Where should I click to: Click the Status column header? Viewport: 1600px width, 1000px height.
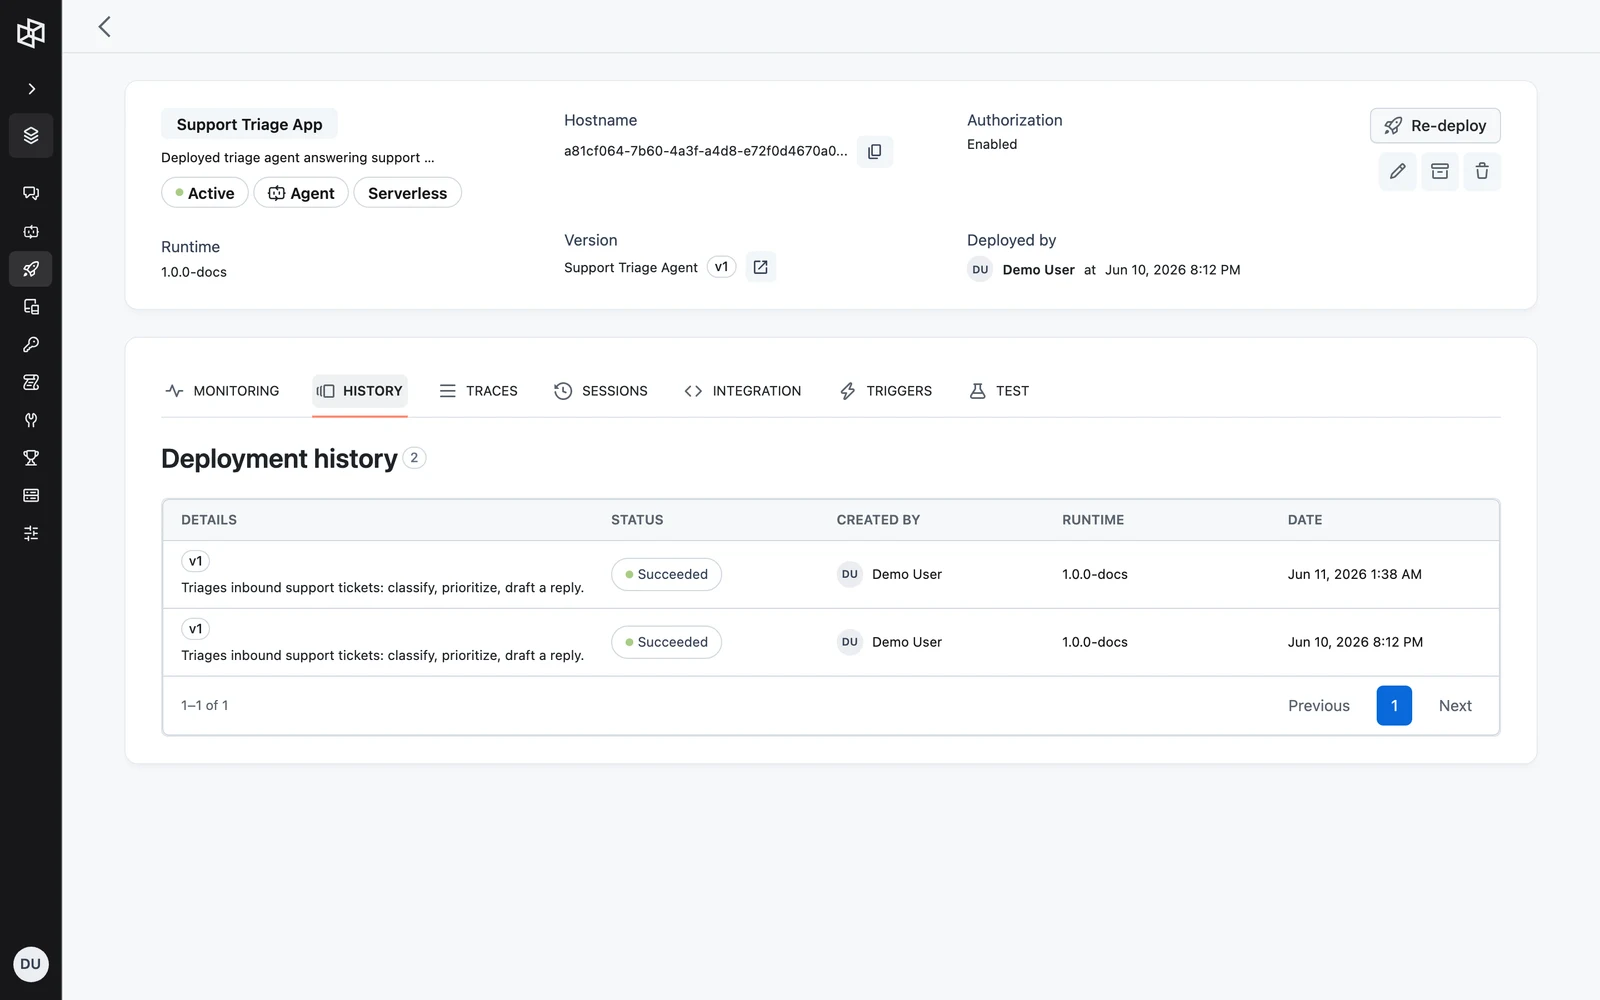point(637,520)
